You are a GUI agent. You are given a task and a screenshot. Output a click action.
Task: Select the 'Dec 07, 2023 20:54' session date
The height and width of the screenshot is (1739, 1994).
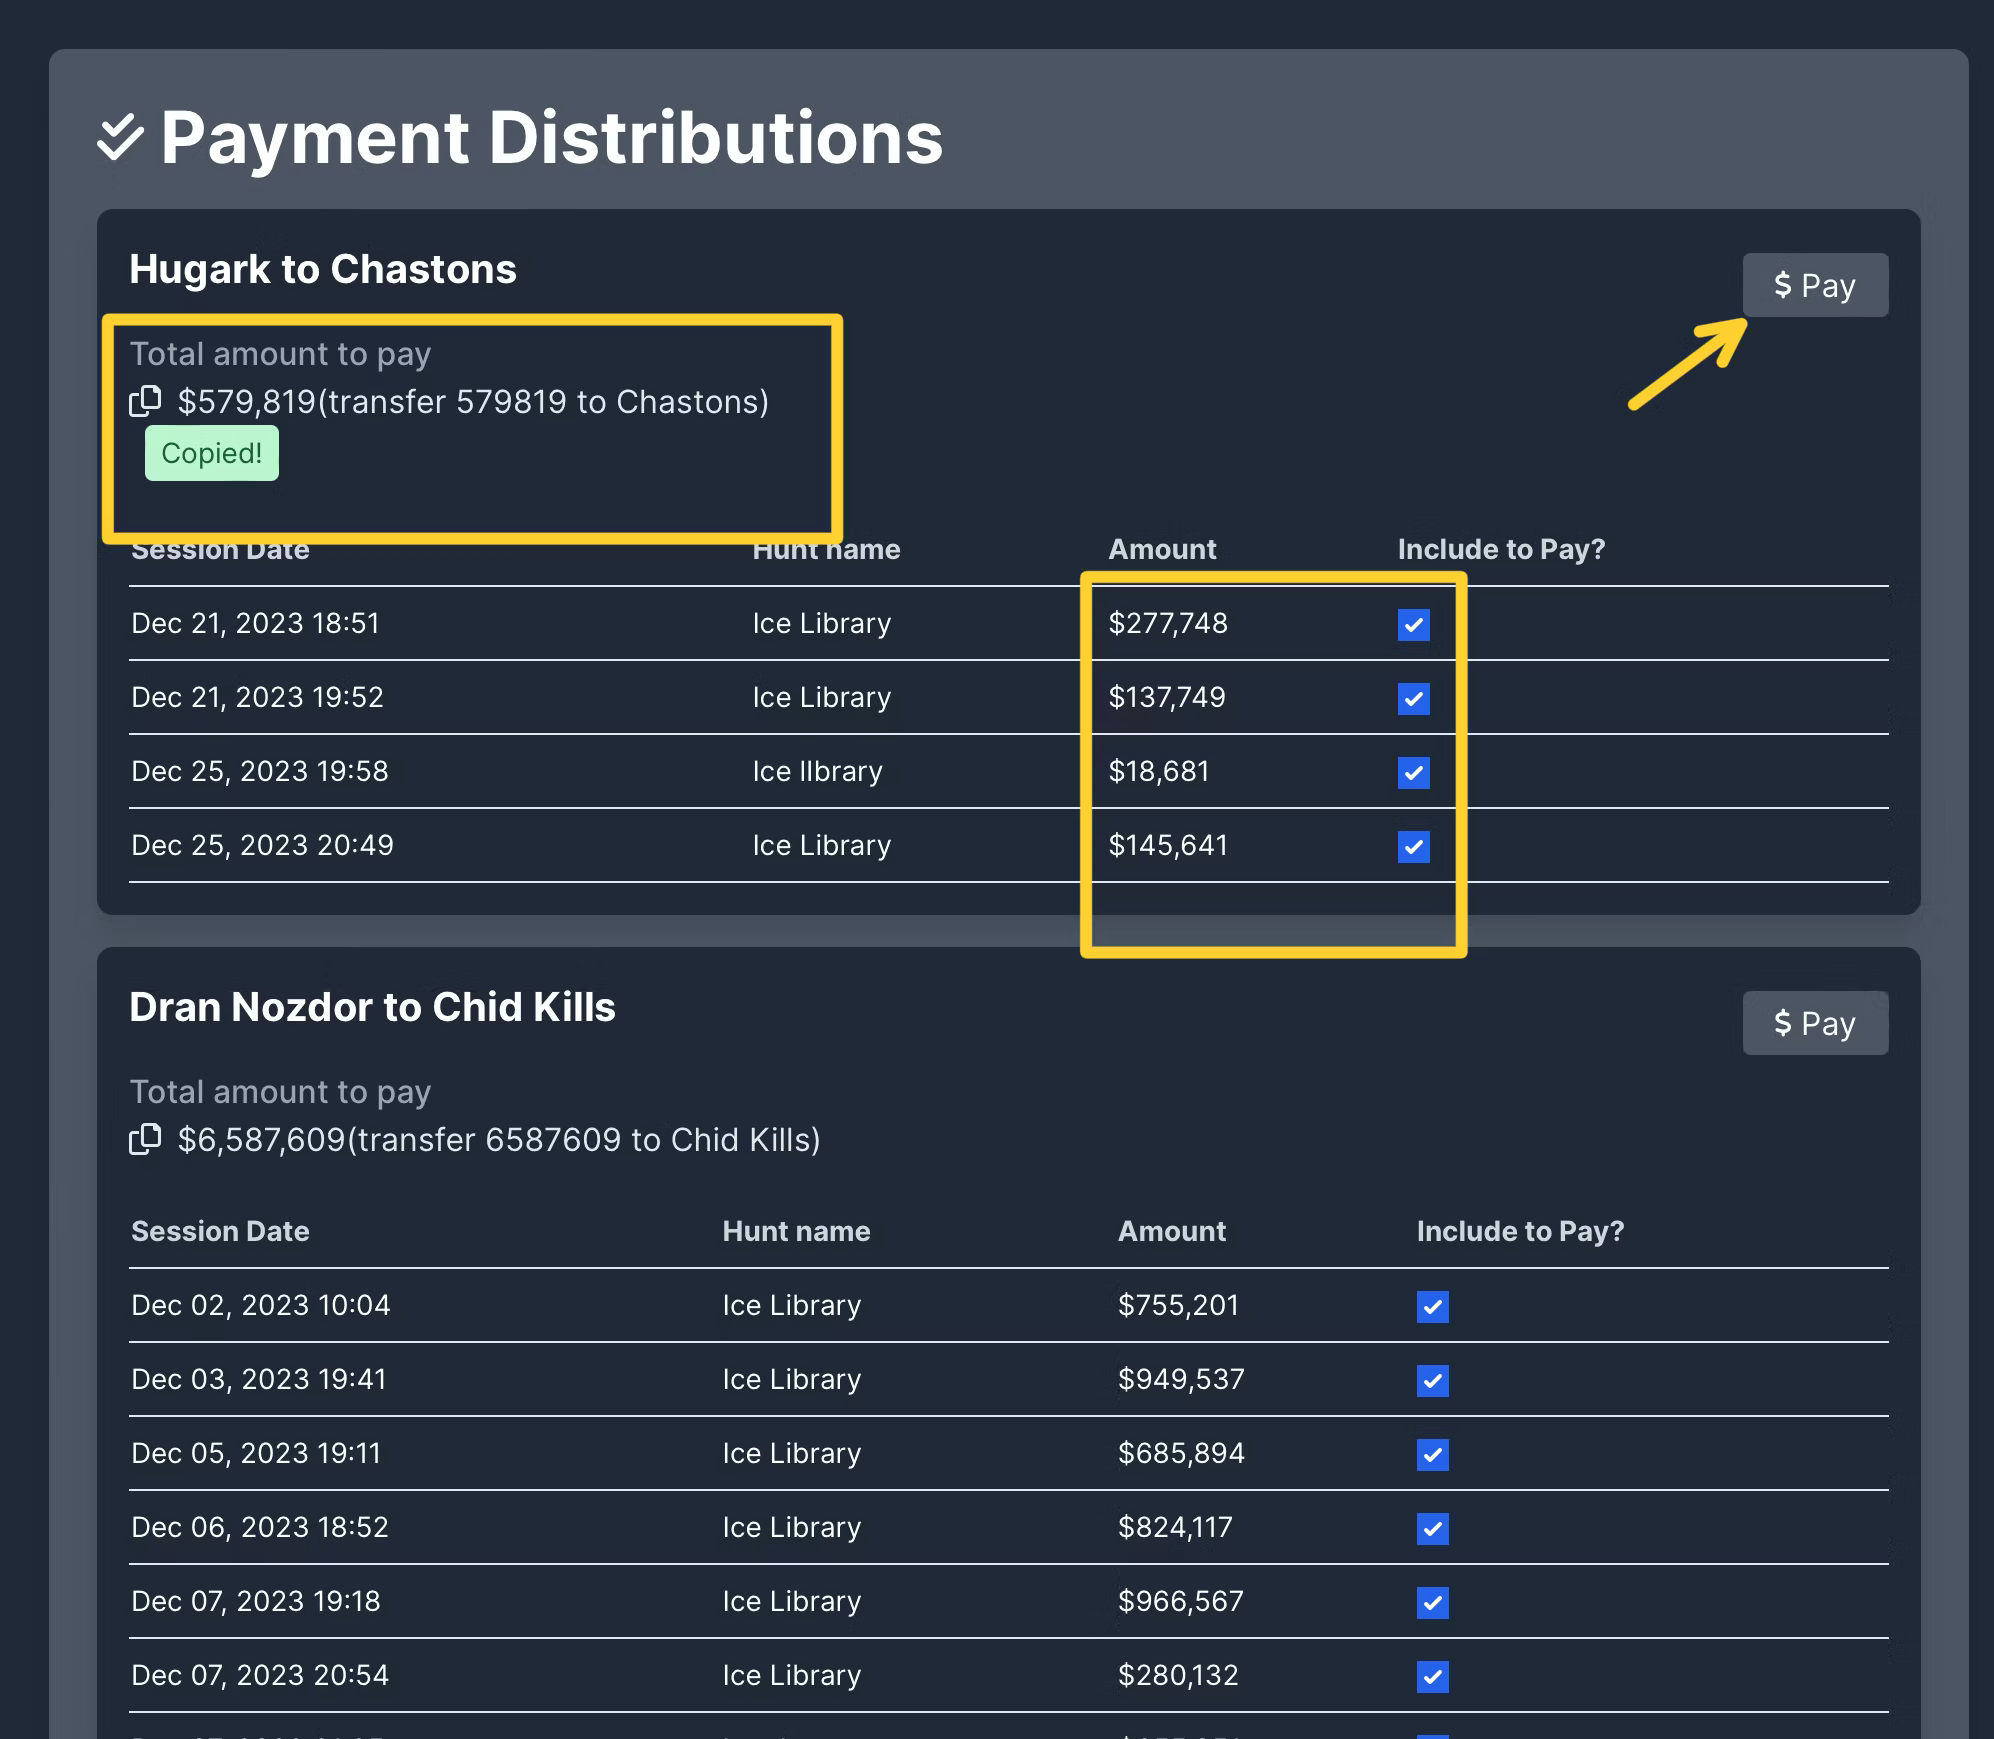click(260, 1675)
